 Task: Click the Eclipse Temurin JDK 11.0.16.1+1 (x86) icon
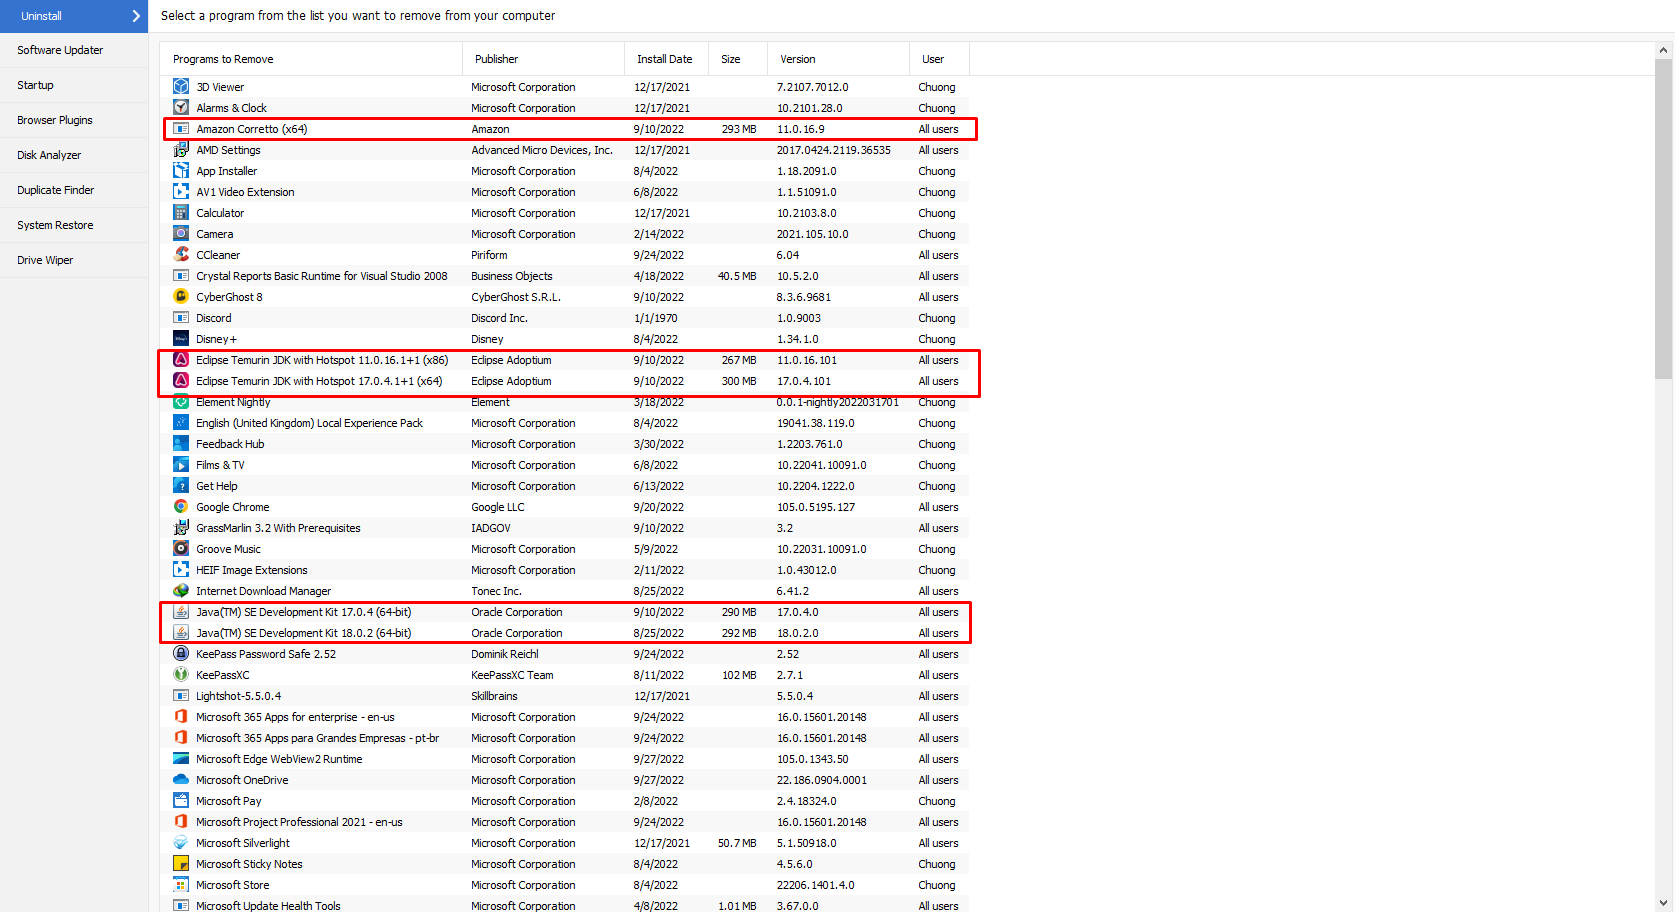(x=181, y=360)
